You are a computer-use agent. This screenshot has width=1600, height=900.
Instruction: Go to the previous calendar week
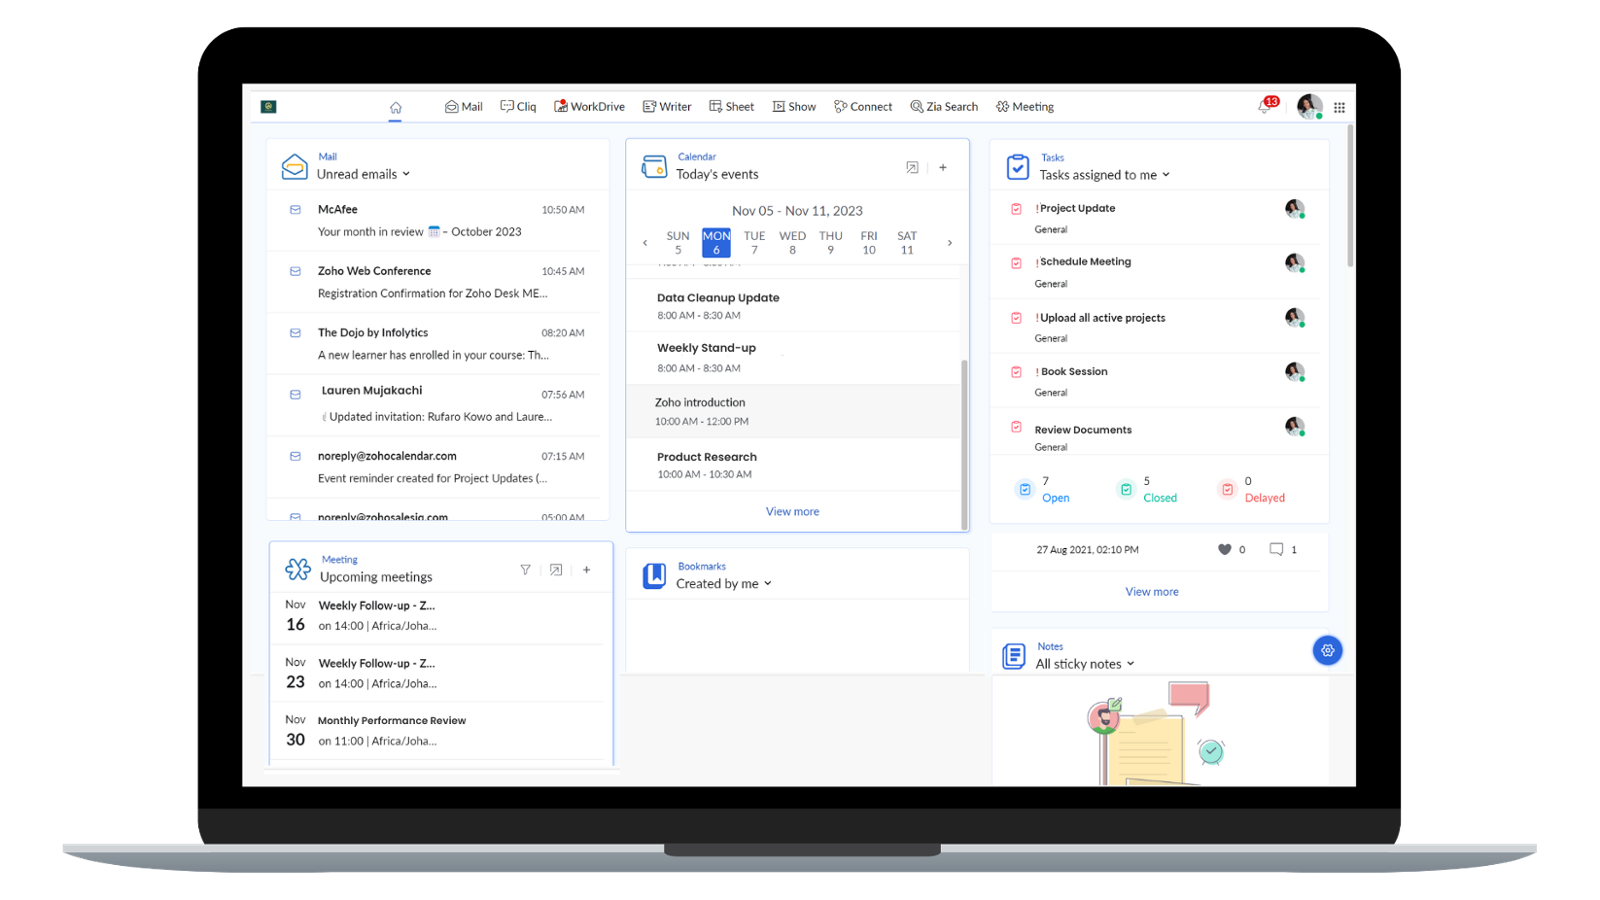tap(645, 243)
